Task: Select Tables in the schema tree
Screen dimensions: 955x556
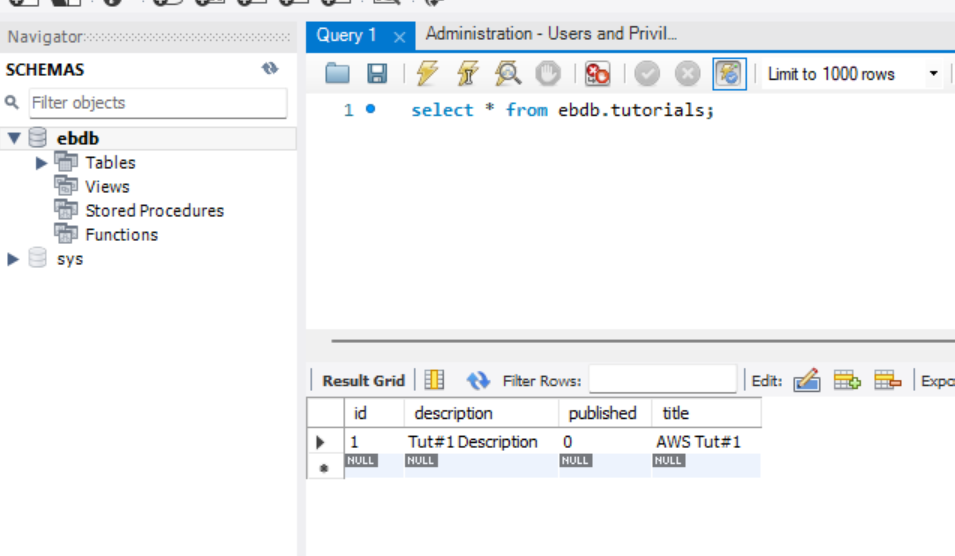Action: tap(110, 163)
